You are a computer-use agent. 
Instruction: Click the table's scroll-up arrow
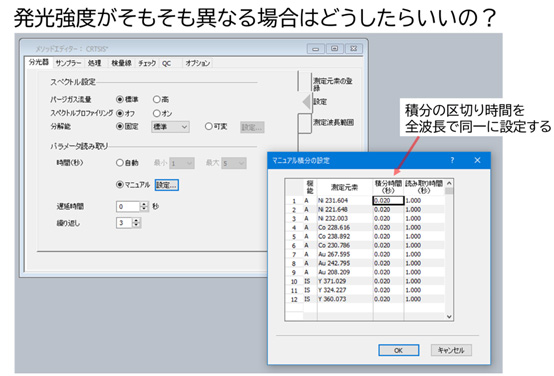(x=449, y=183)
